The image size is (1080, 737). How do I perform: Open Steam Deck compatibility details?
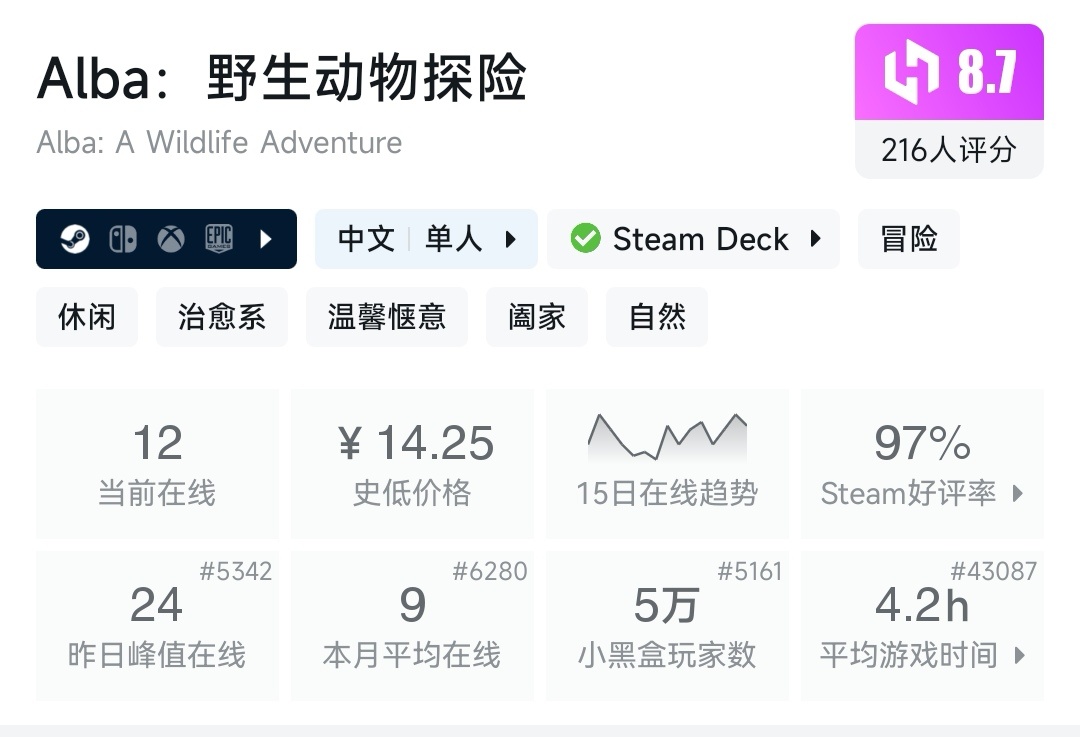tap(816, 239)
